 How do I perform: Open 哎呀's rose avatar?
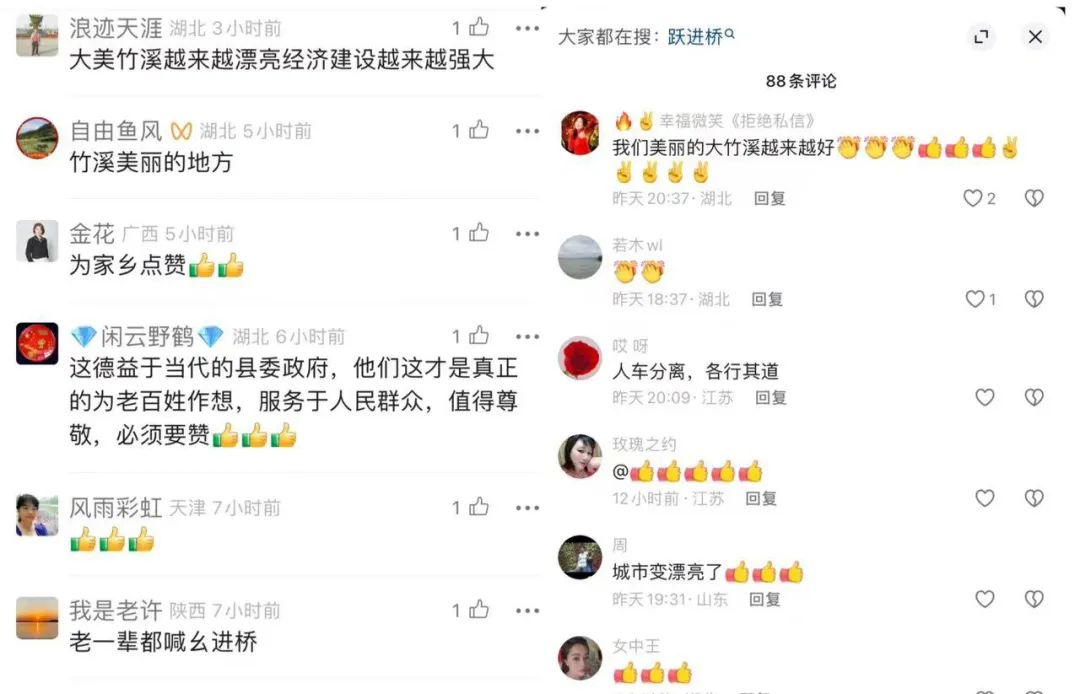coord(579,358)
